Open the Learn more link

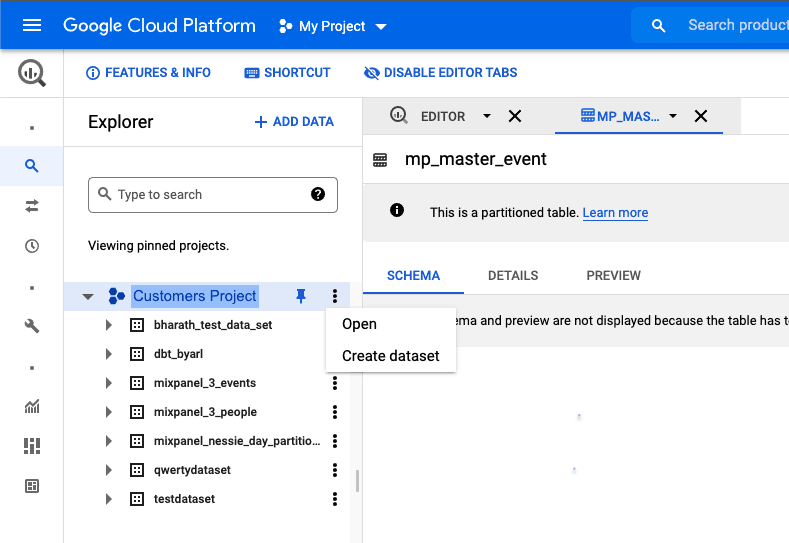tap(615, 213)
